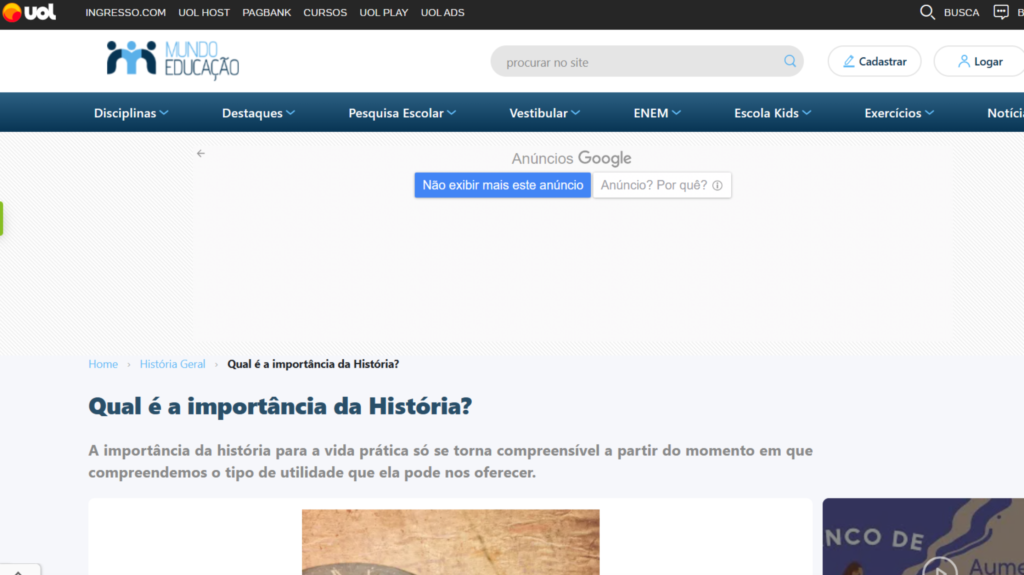
Task: Click the side banner illustration
Action: [923, 536]
